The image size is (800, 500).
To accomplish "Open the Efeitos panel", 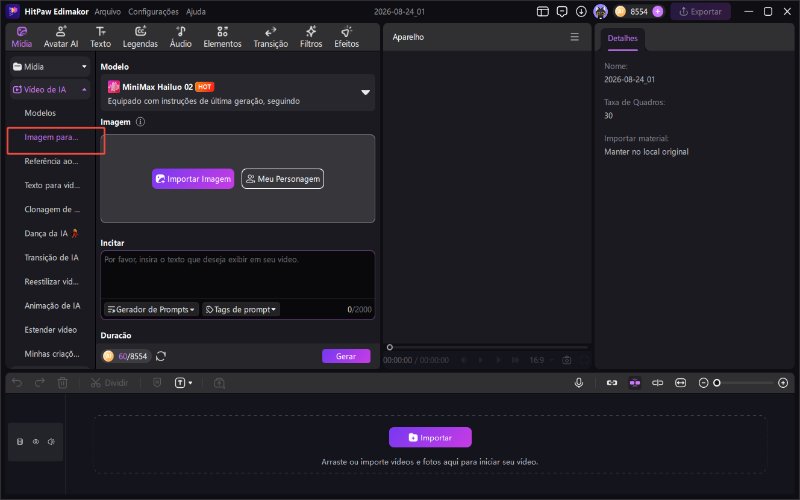I will pyautogui.click(x=346, y=37).
